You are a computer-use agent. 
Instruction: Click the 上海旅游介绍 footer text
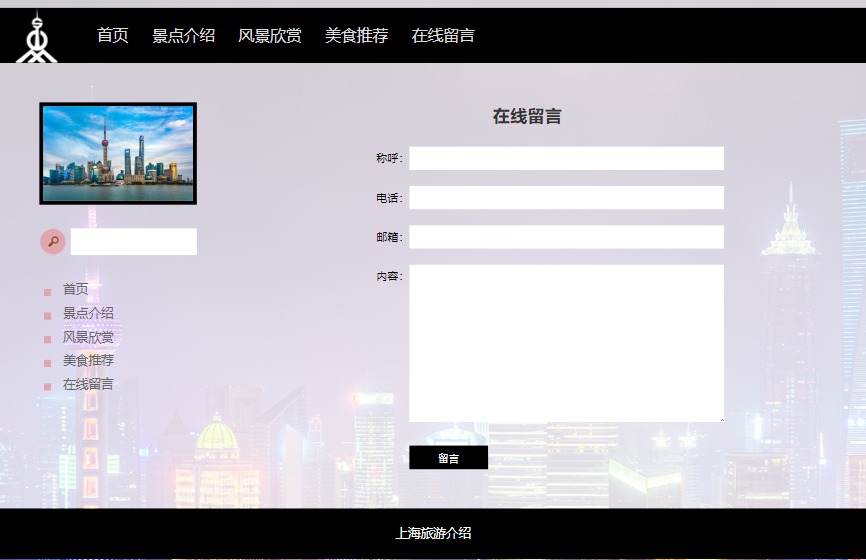[x=433, y=534]
